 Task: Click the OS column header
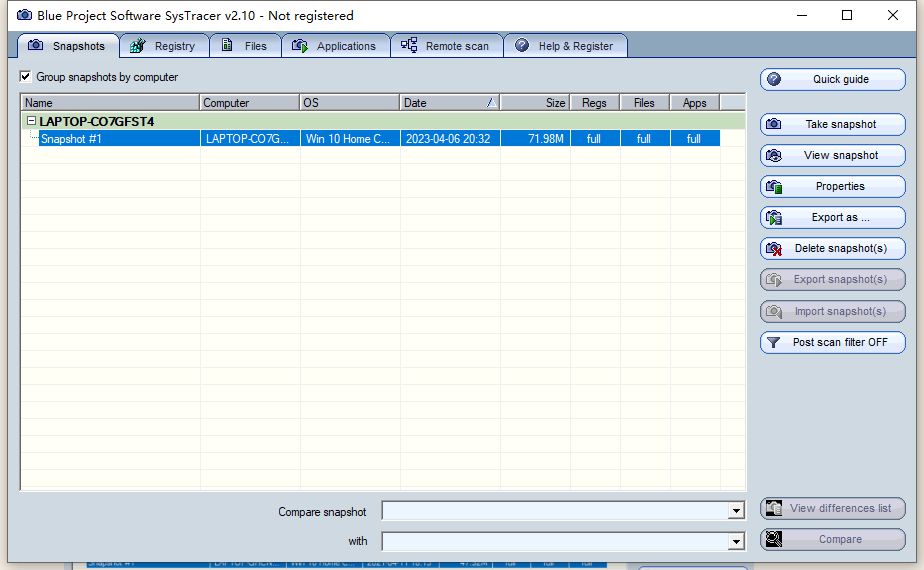point(349,103)
